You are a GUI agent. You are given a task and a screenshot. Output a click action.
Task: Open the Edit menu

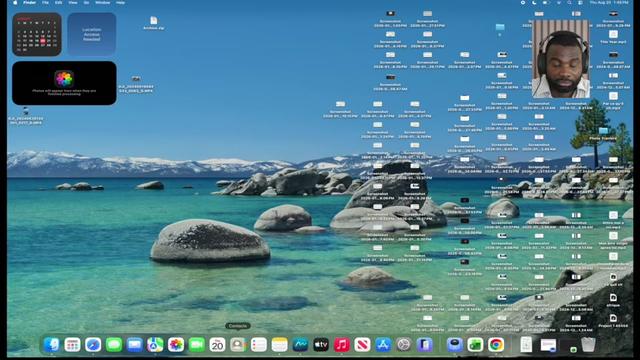pyautogui.click(x=59, y=2)
